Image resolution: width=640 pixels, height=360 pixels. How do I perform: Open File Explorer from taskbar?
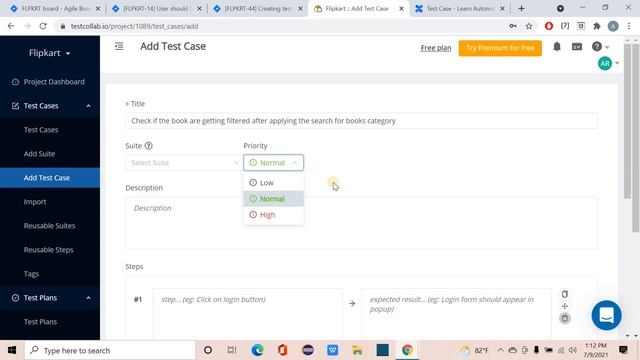pyautogui.click(x=357, y=350)
